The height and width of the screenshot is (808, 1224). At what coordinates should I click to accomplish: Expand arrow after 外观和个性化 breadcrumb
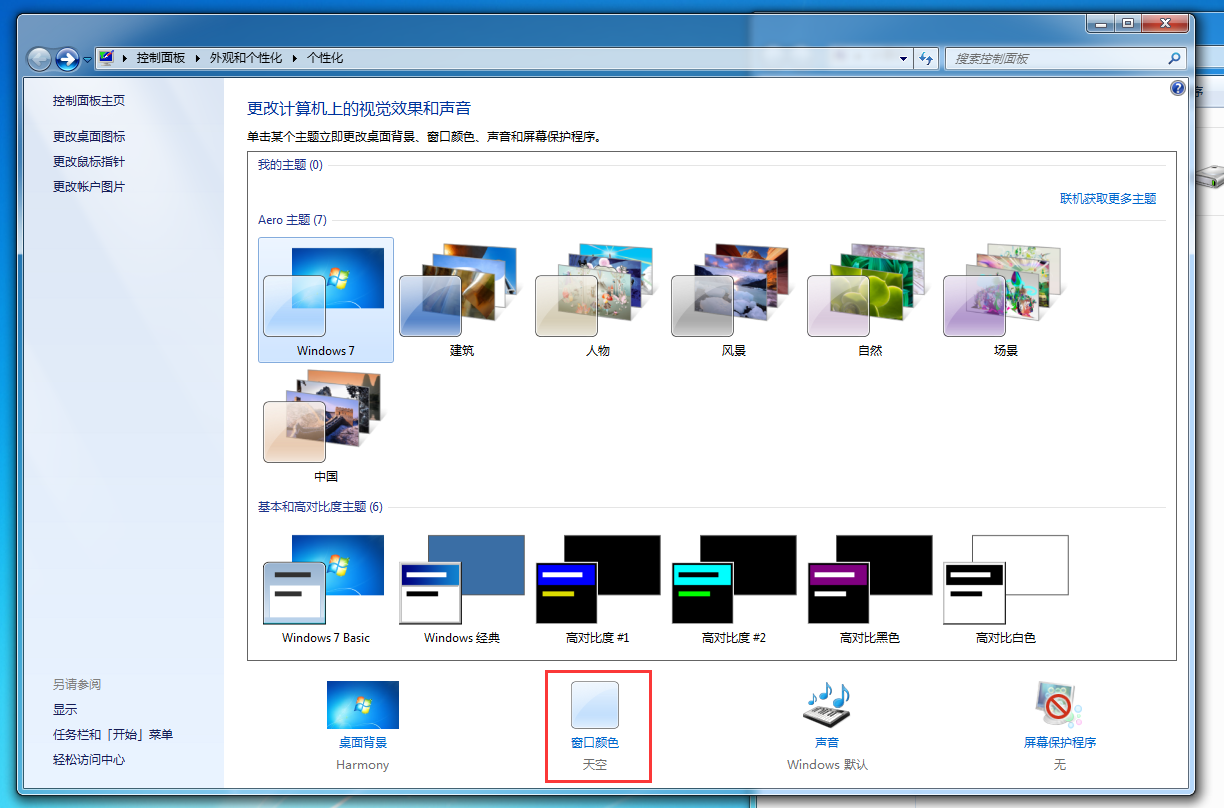[295, 58]
